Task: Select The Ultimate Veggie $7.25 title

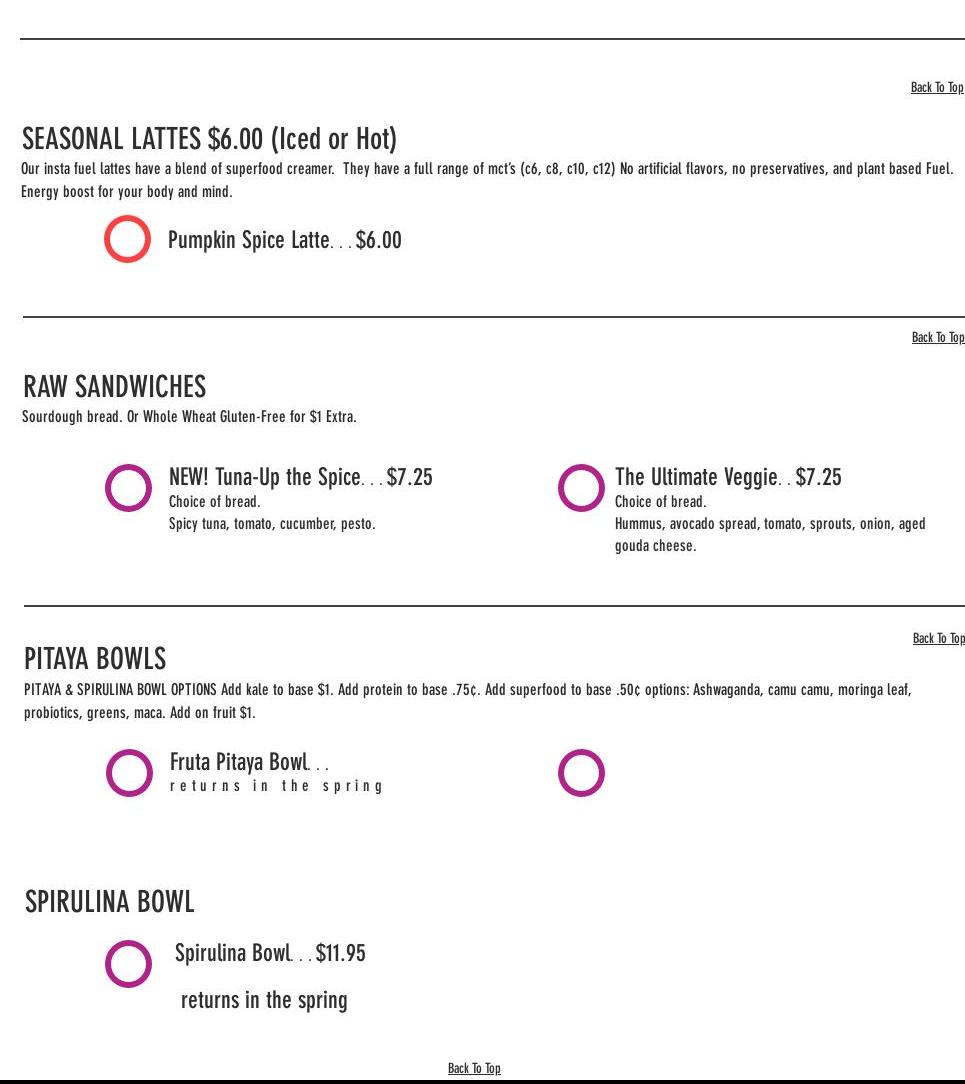Action: click(727, 477)
